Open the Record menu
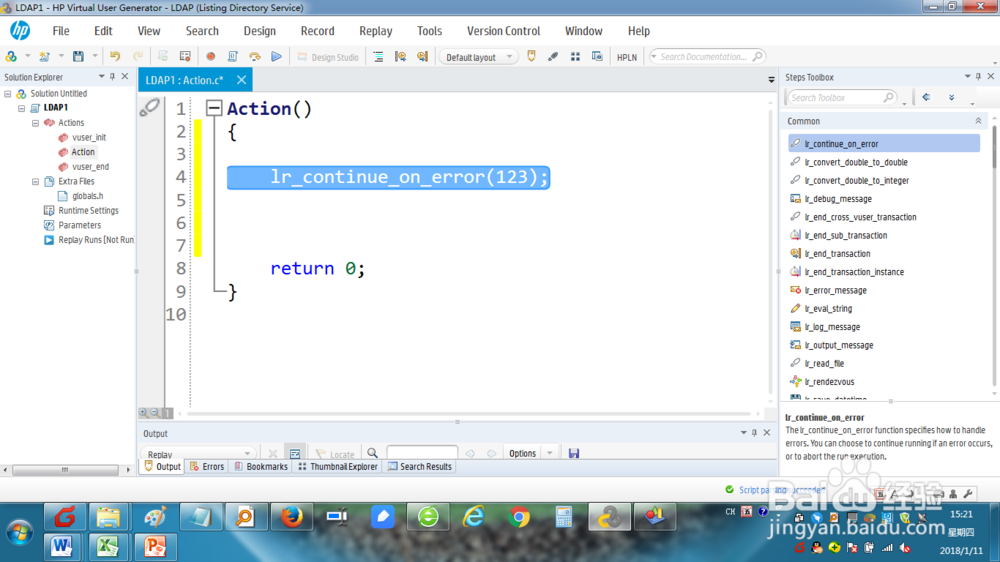The height and width of the screenshot is (562, 1000). (x=317, y=31)
